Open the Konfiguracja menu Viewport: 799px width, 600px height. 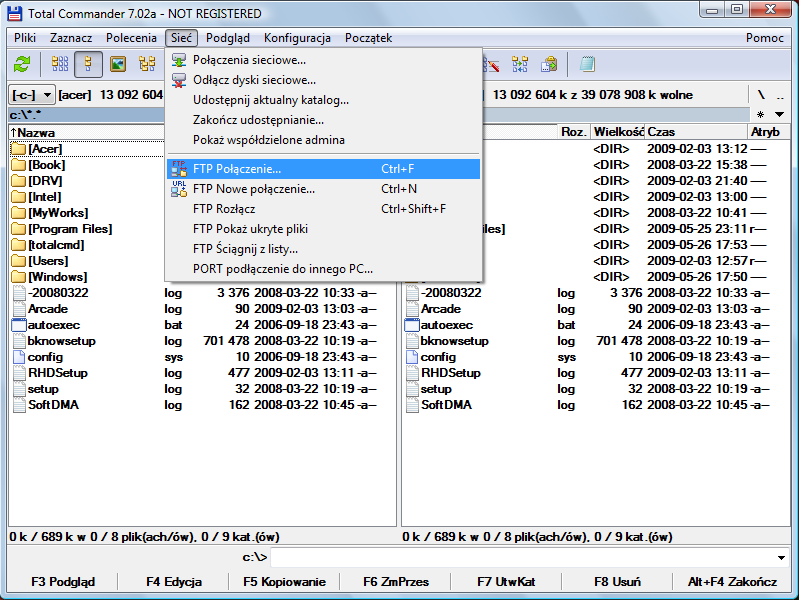pos(297,38)
